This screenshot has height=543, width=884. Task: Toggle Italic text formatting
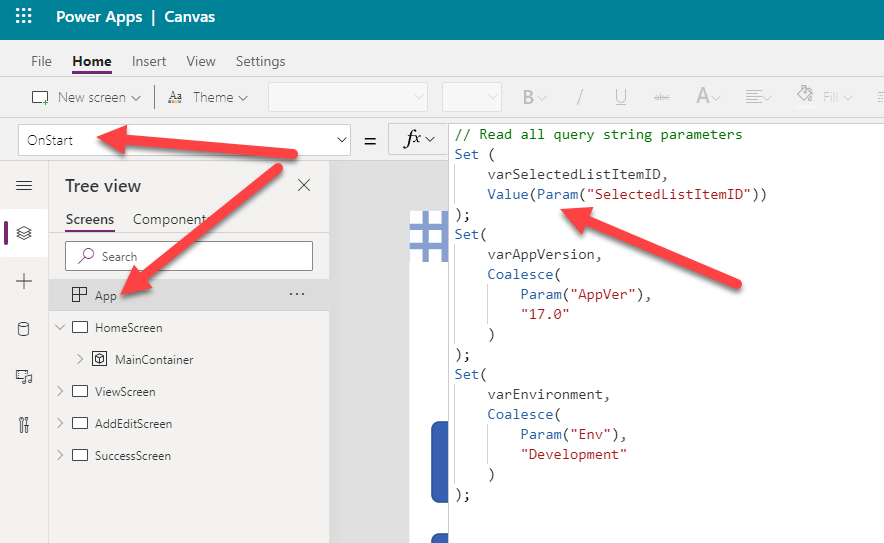579,97
